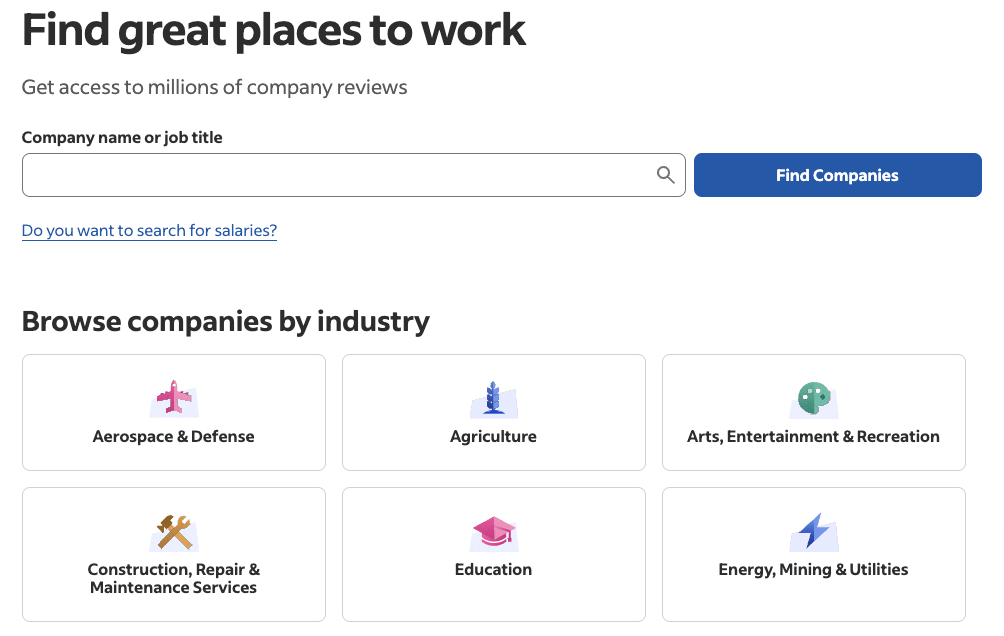1004x636 pixels.
Task: Click the company reviews subtitle text
Action: click(214, 87)
